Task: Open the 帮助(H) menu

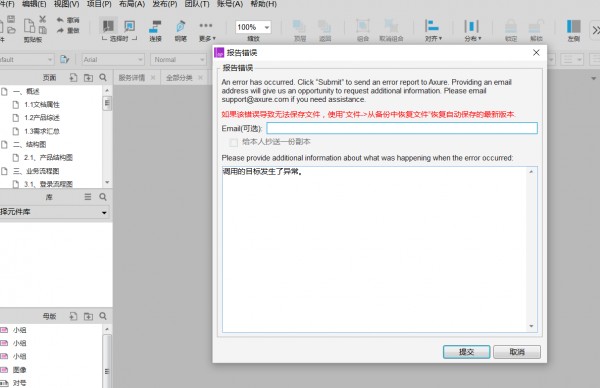Action: click(x=263, y=4)
